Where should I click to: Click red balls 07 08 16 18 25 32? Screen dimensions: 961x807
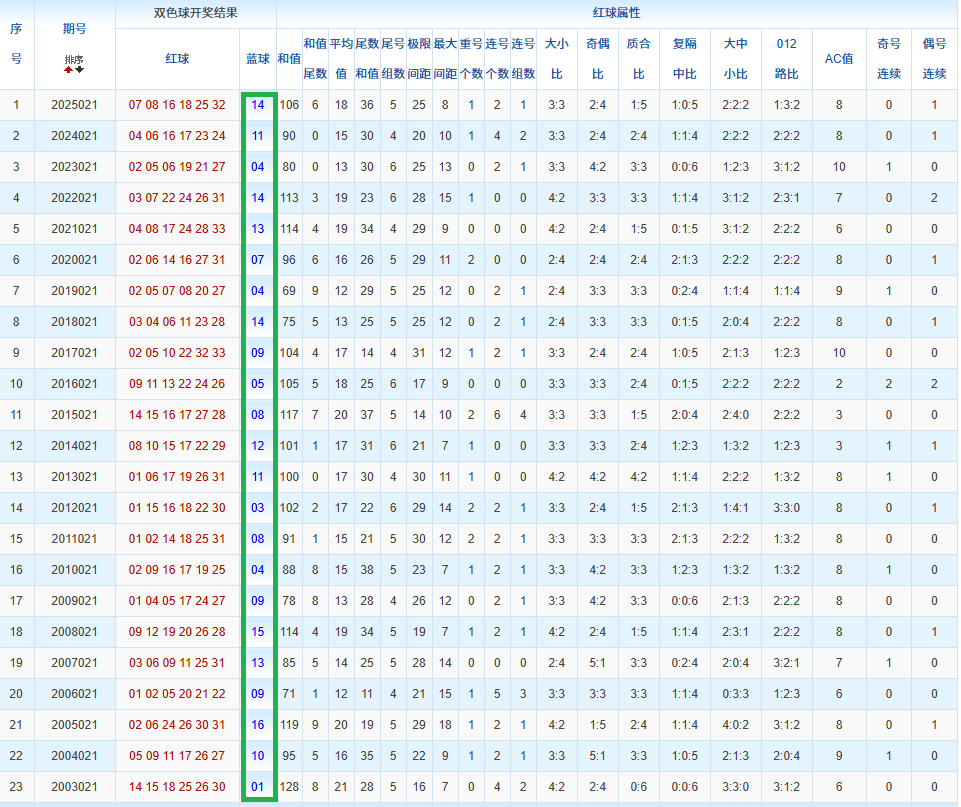pos(177,105)
